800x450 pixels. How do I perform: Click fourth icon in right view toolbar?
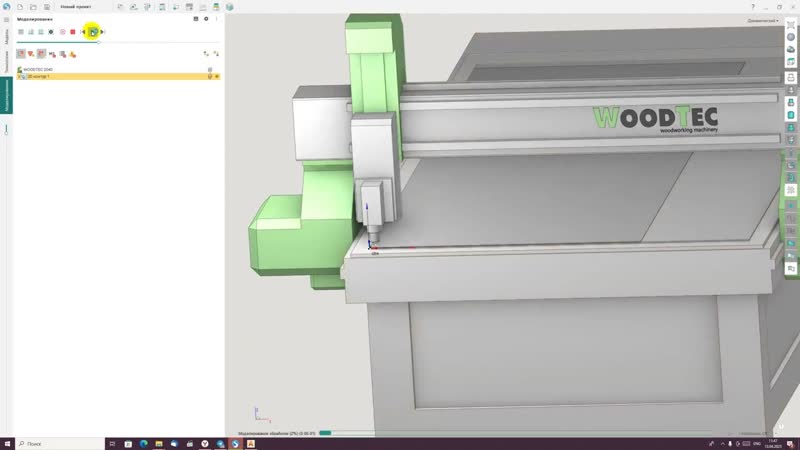tap(791, 62)
